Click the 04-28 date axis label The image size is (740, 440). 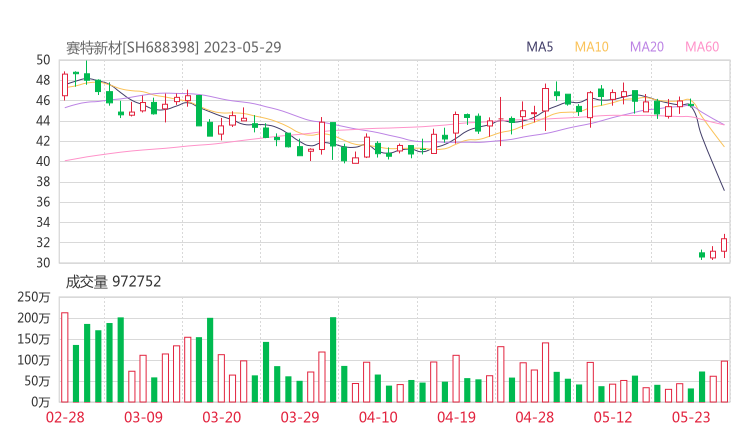(534, 417)
